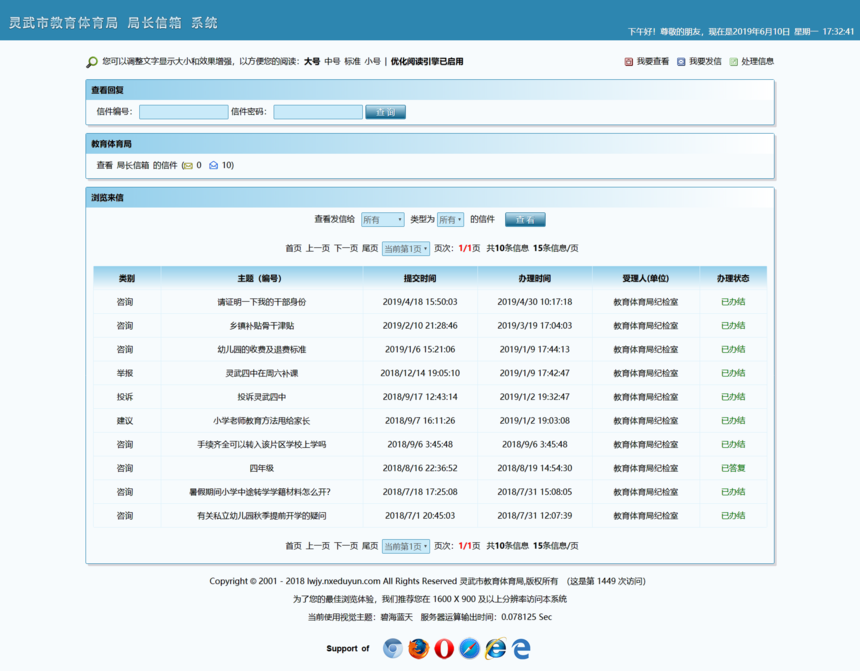Click the Chrome browser icon in footer
860x671 pixels.
[x=393, y=649]
